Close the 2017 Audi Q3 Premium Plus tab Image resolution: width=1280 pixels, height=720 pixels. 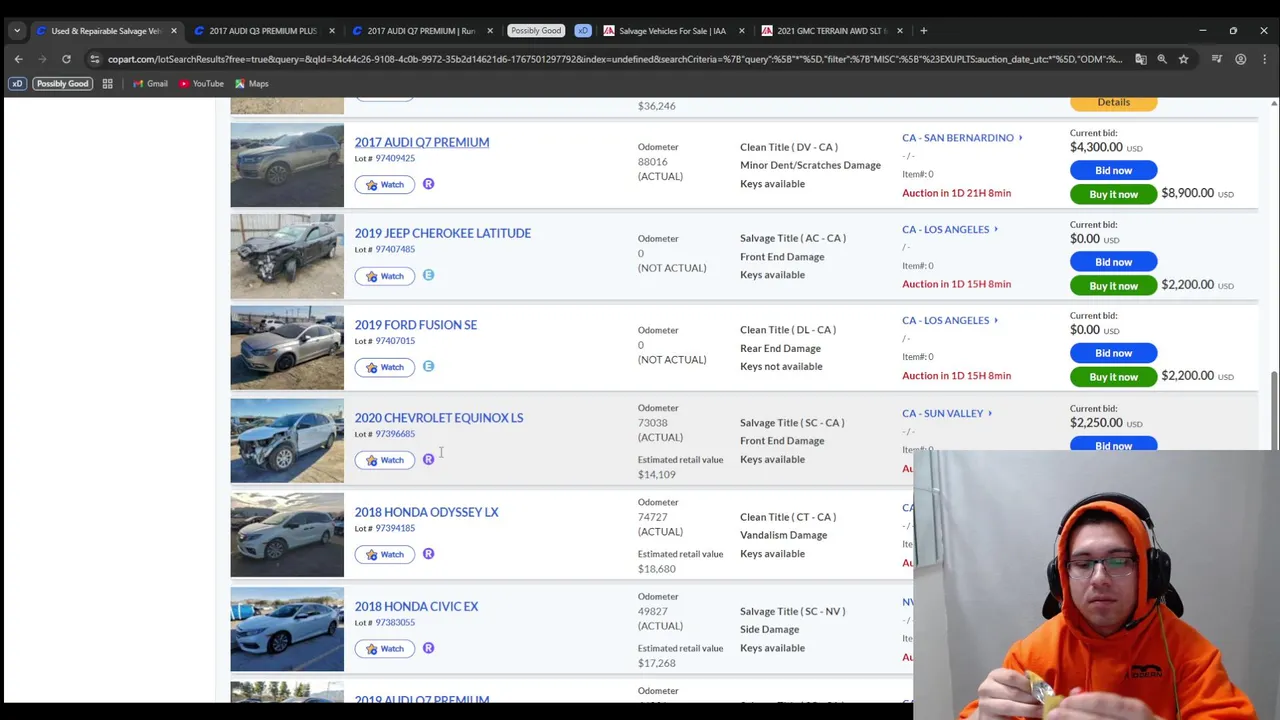pyautogui.click(x=332, y=31)
